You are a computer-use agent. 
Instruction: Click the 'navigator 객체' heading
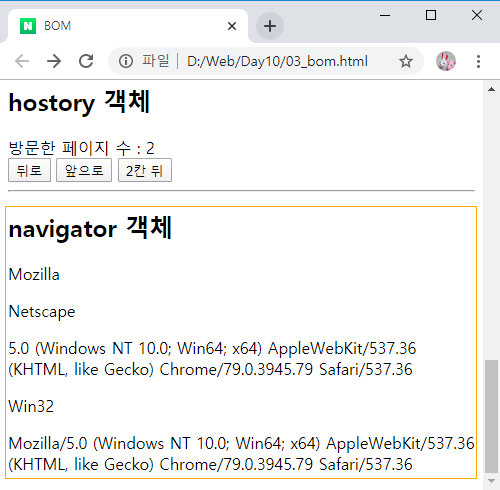click(90, 229)
